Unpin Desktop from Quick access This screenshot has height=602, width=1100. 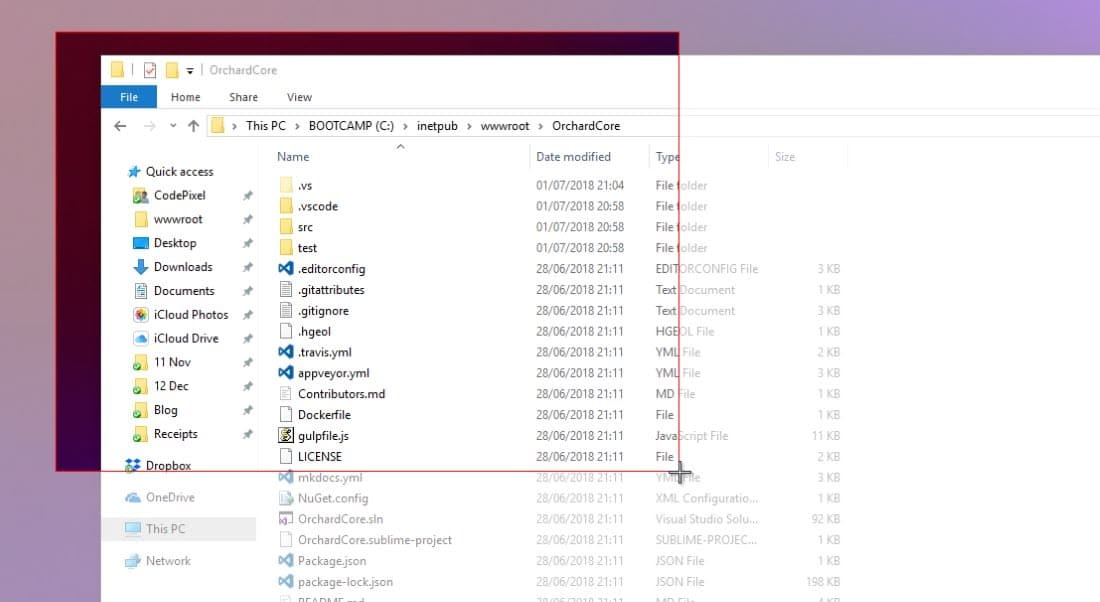point(247,243)
